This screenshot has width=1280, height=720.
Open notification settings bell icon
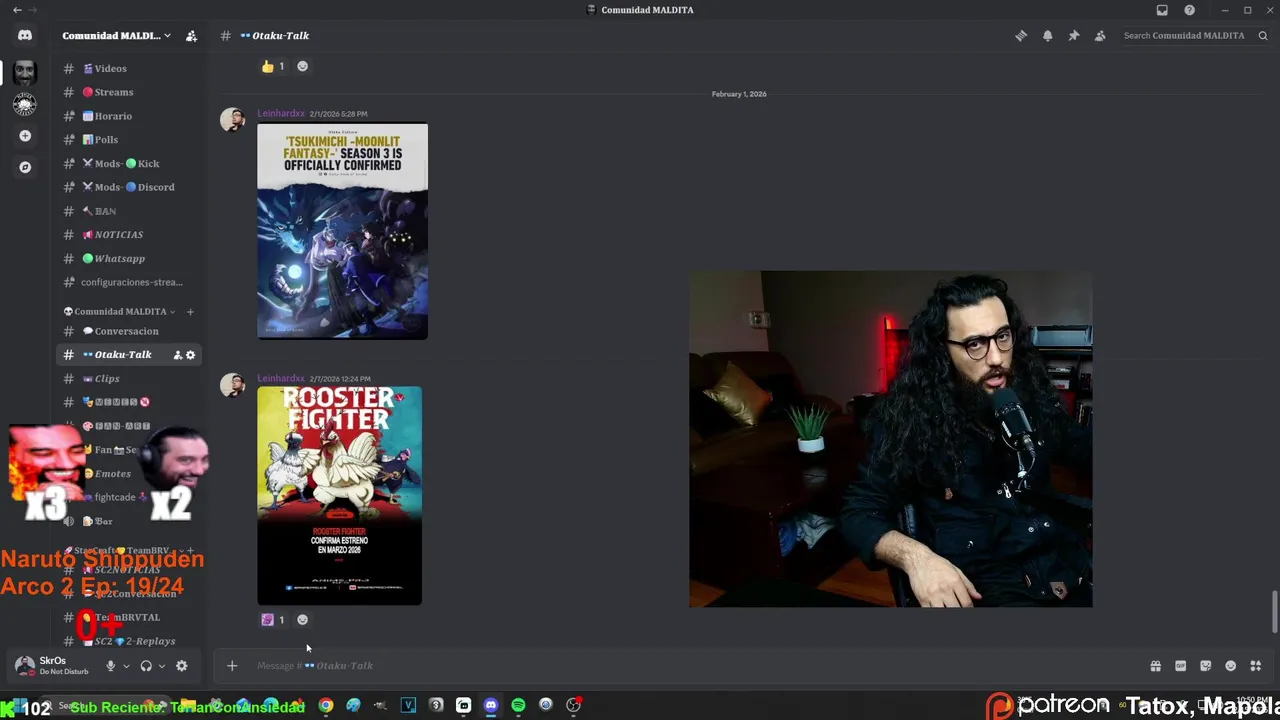(x=1047, y=35)
